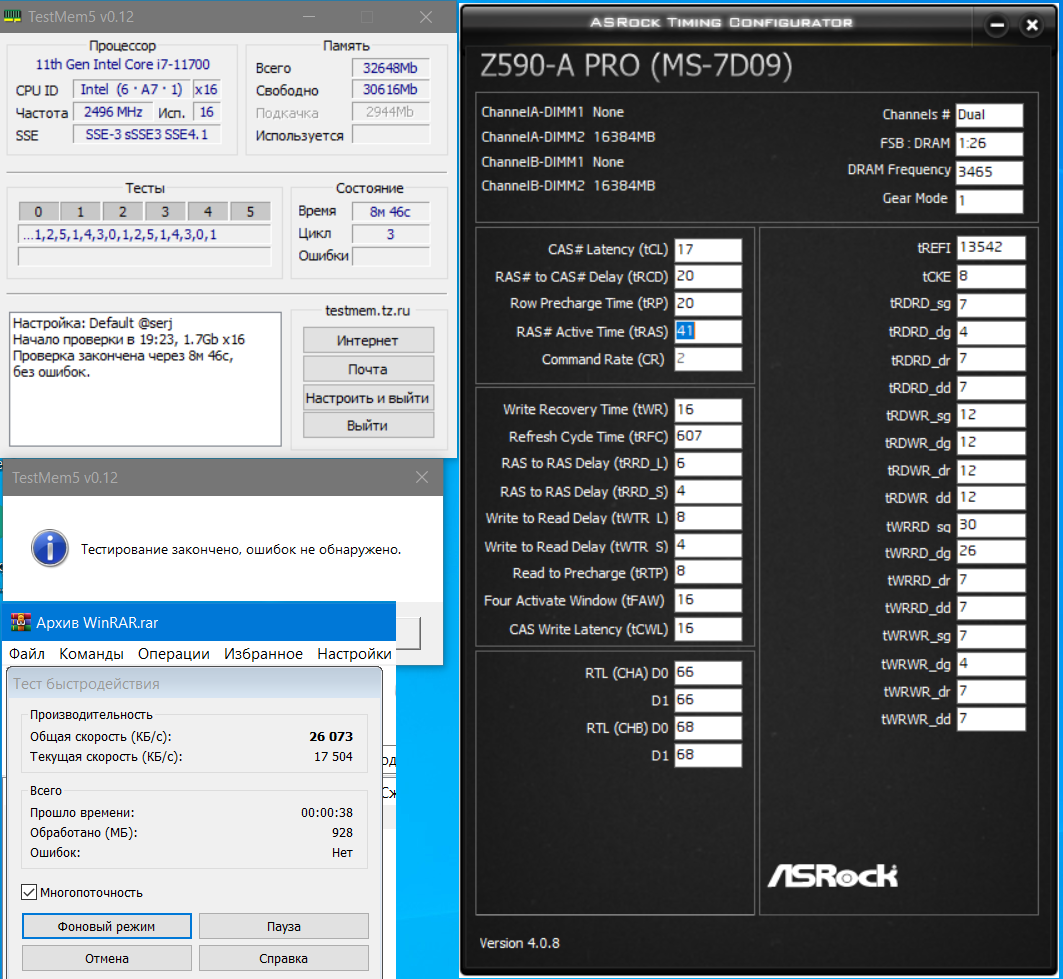Select test 1 box in Тесты
Screen dimensions: 1063x979
(80, 212)
